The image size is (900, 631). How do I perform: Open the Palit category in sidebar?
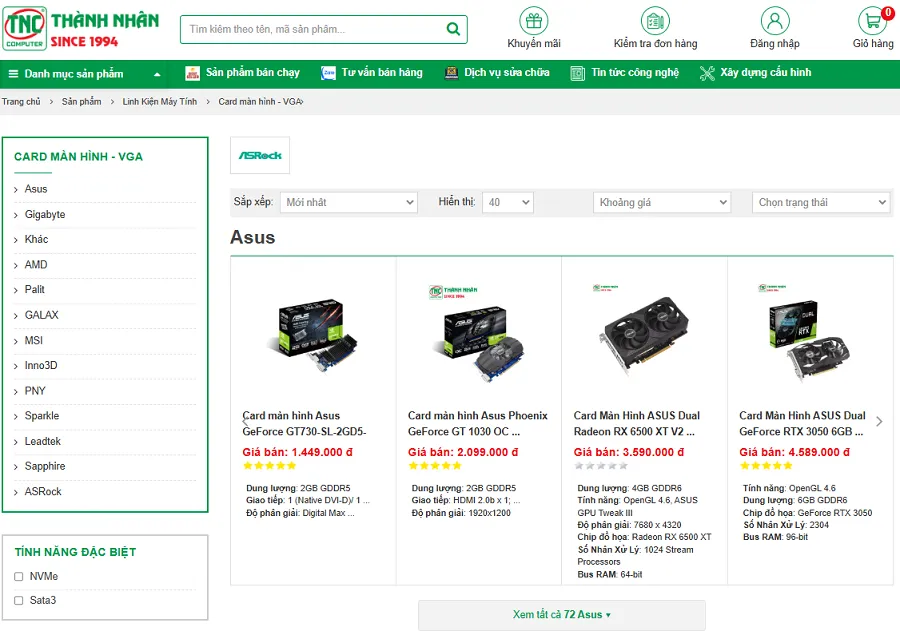34,290
